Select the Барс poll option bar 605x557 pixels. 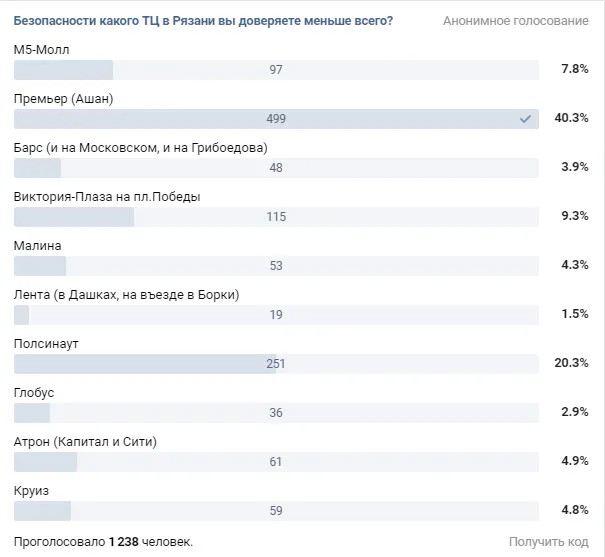[x=276, y=168]
